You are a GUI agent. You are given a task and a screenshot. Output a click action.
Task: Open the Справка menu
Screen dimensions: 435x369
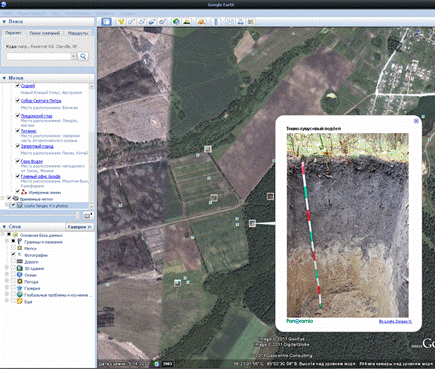128,13
